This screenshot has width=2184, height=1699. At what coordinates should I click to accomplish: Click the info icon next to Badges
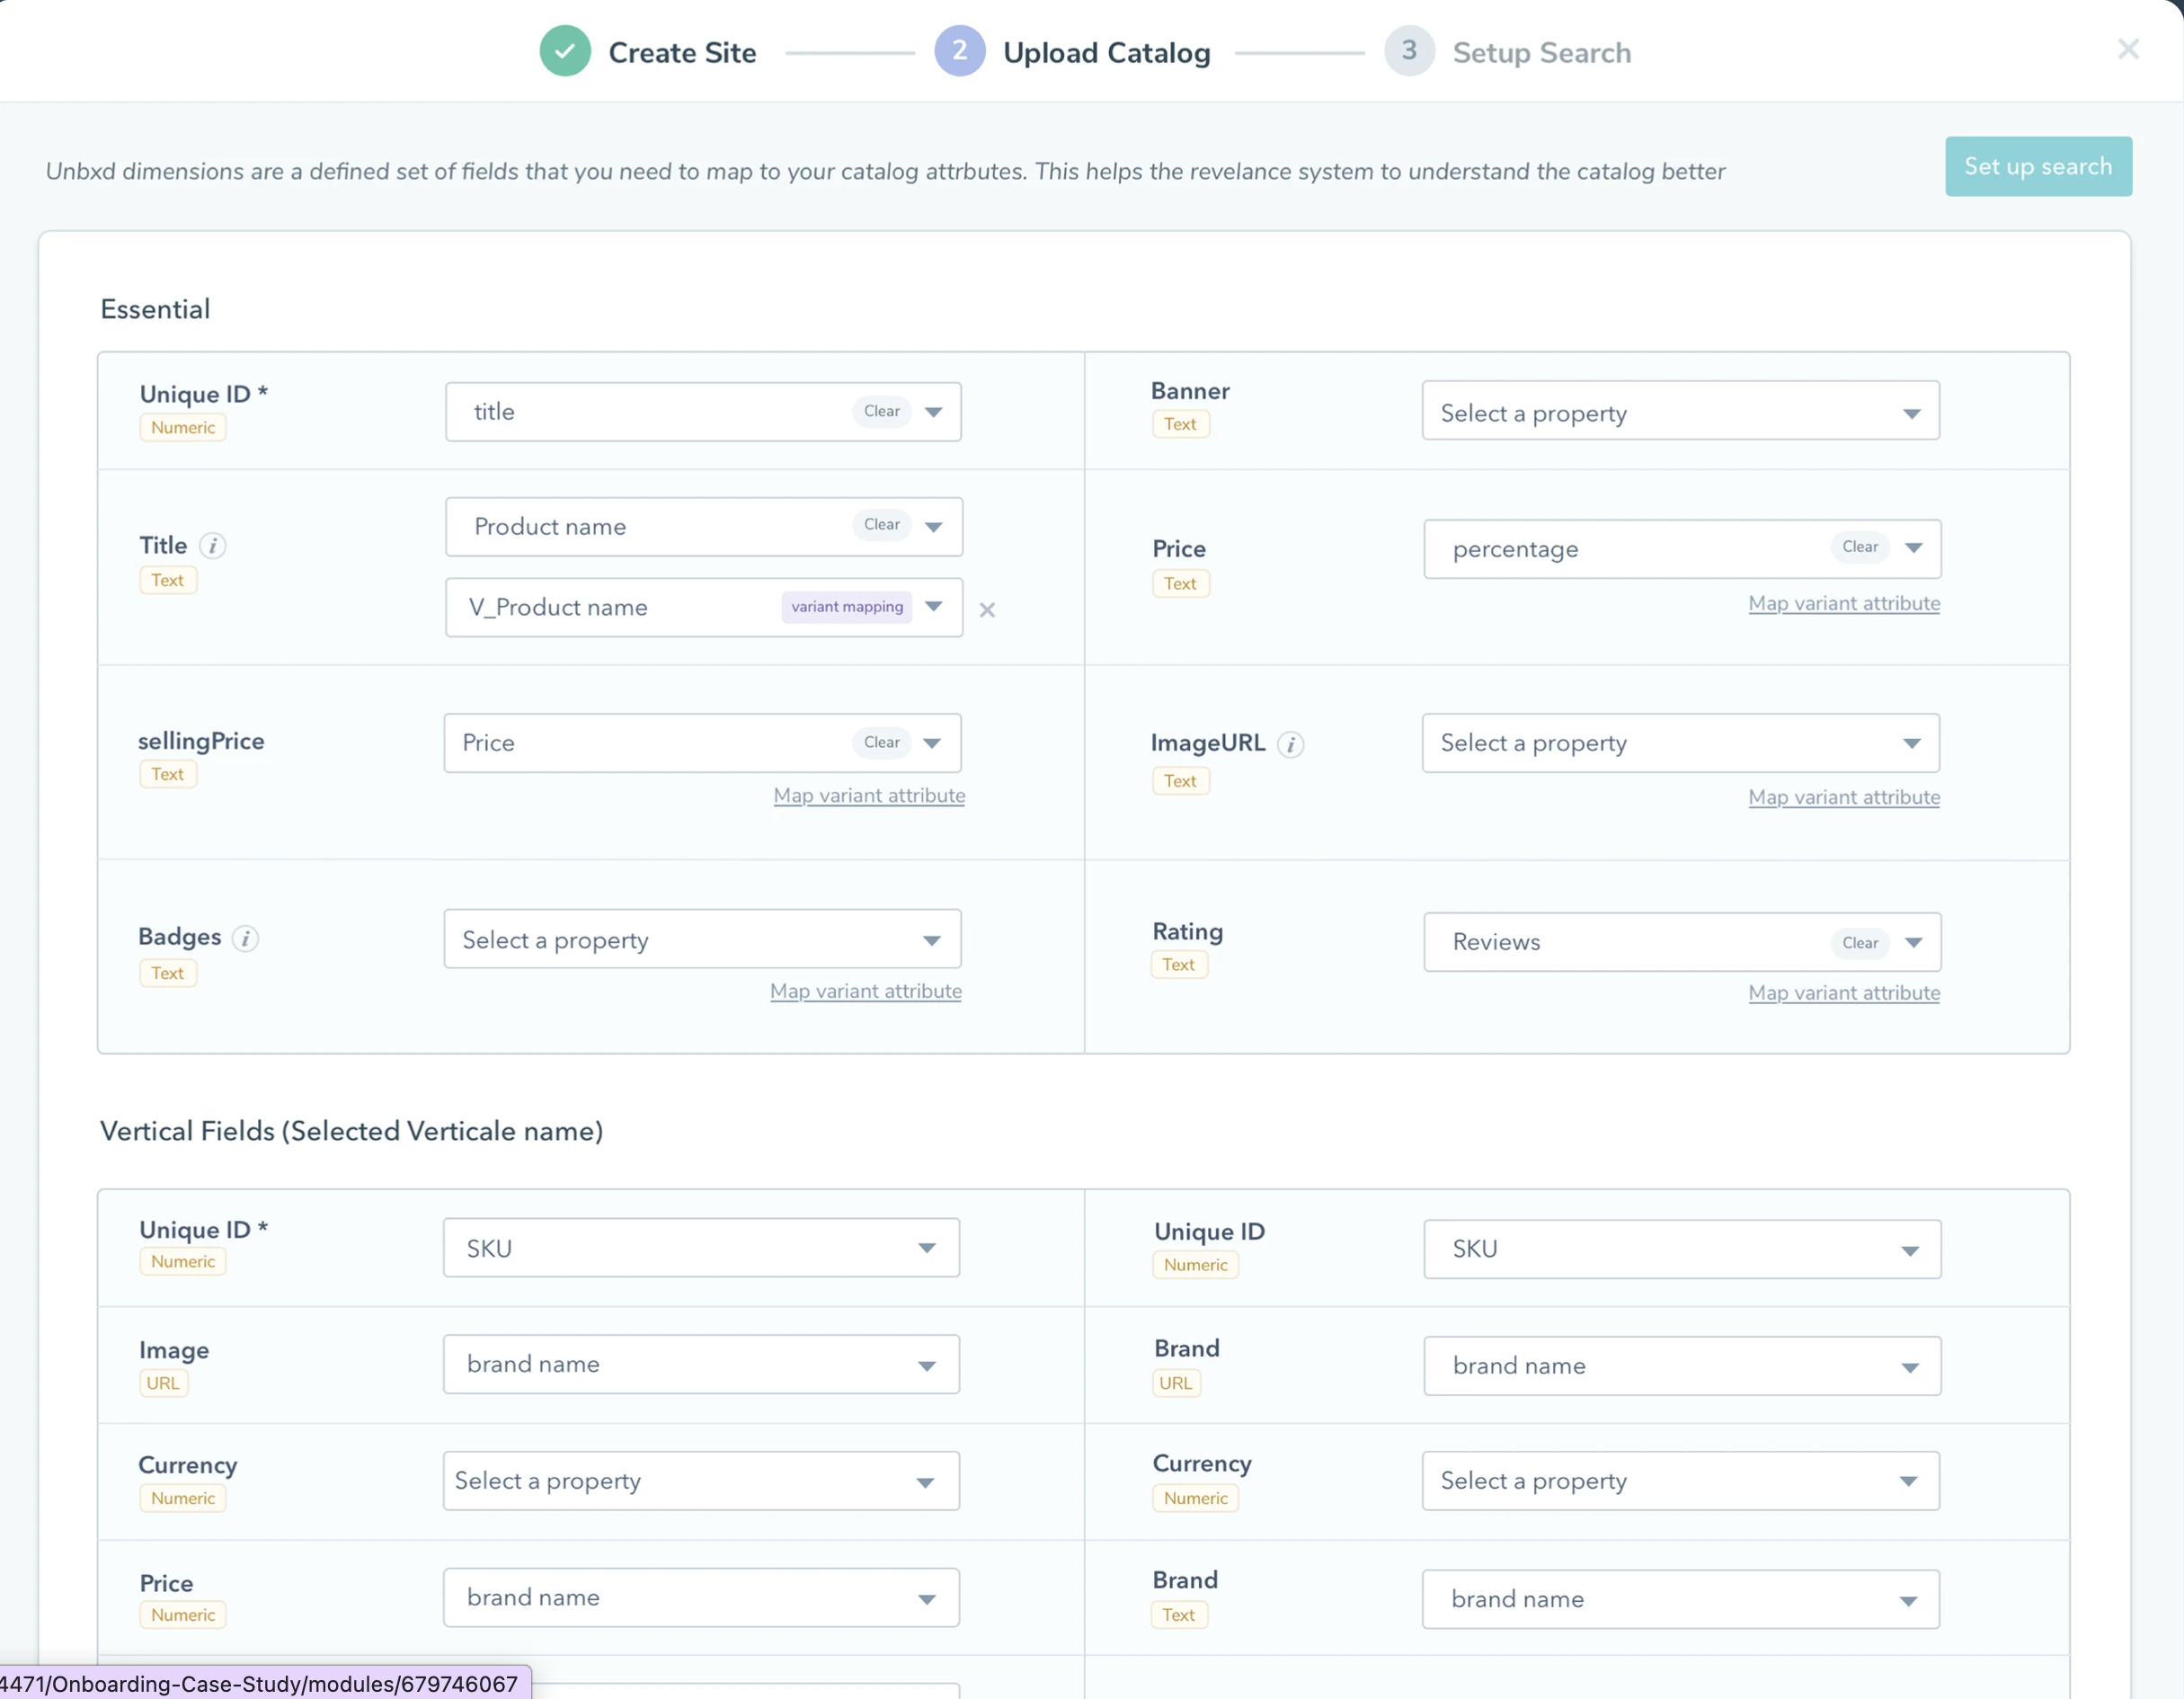(x=245, y=938)
